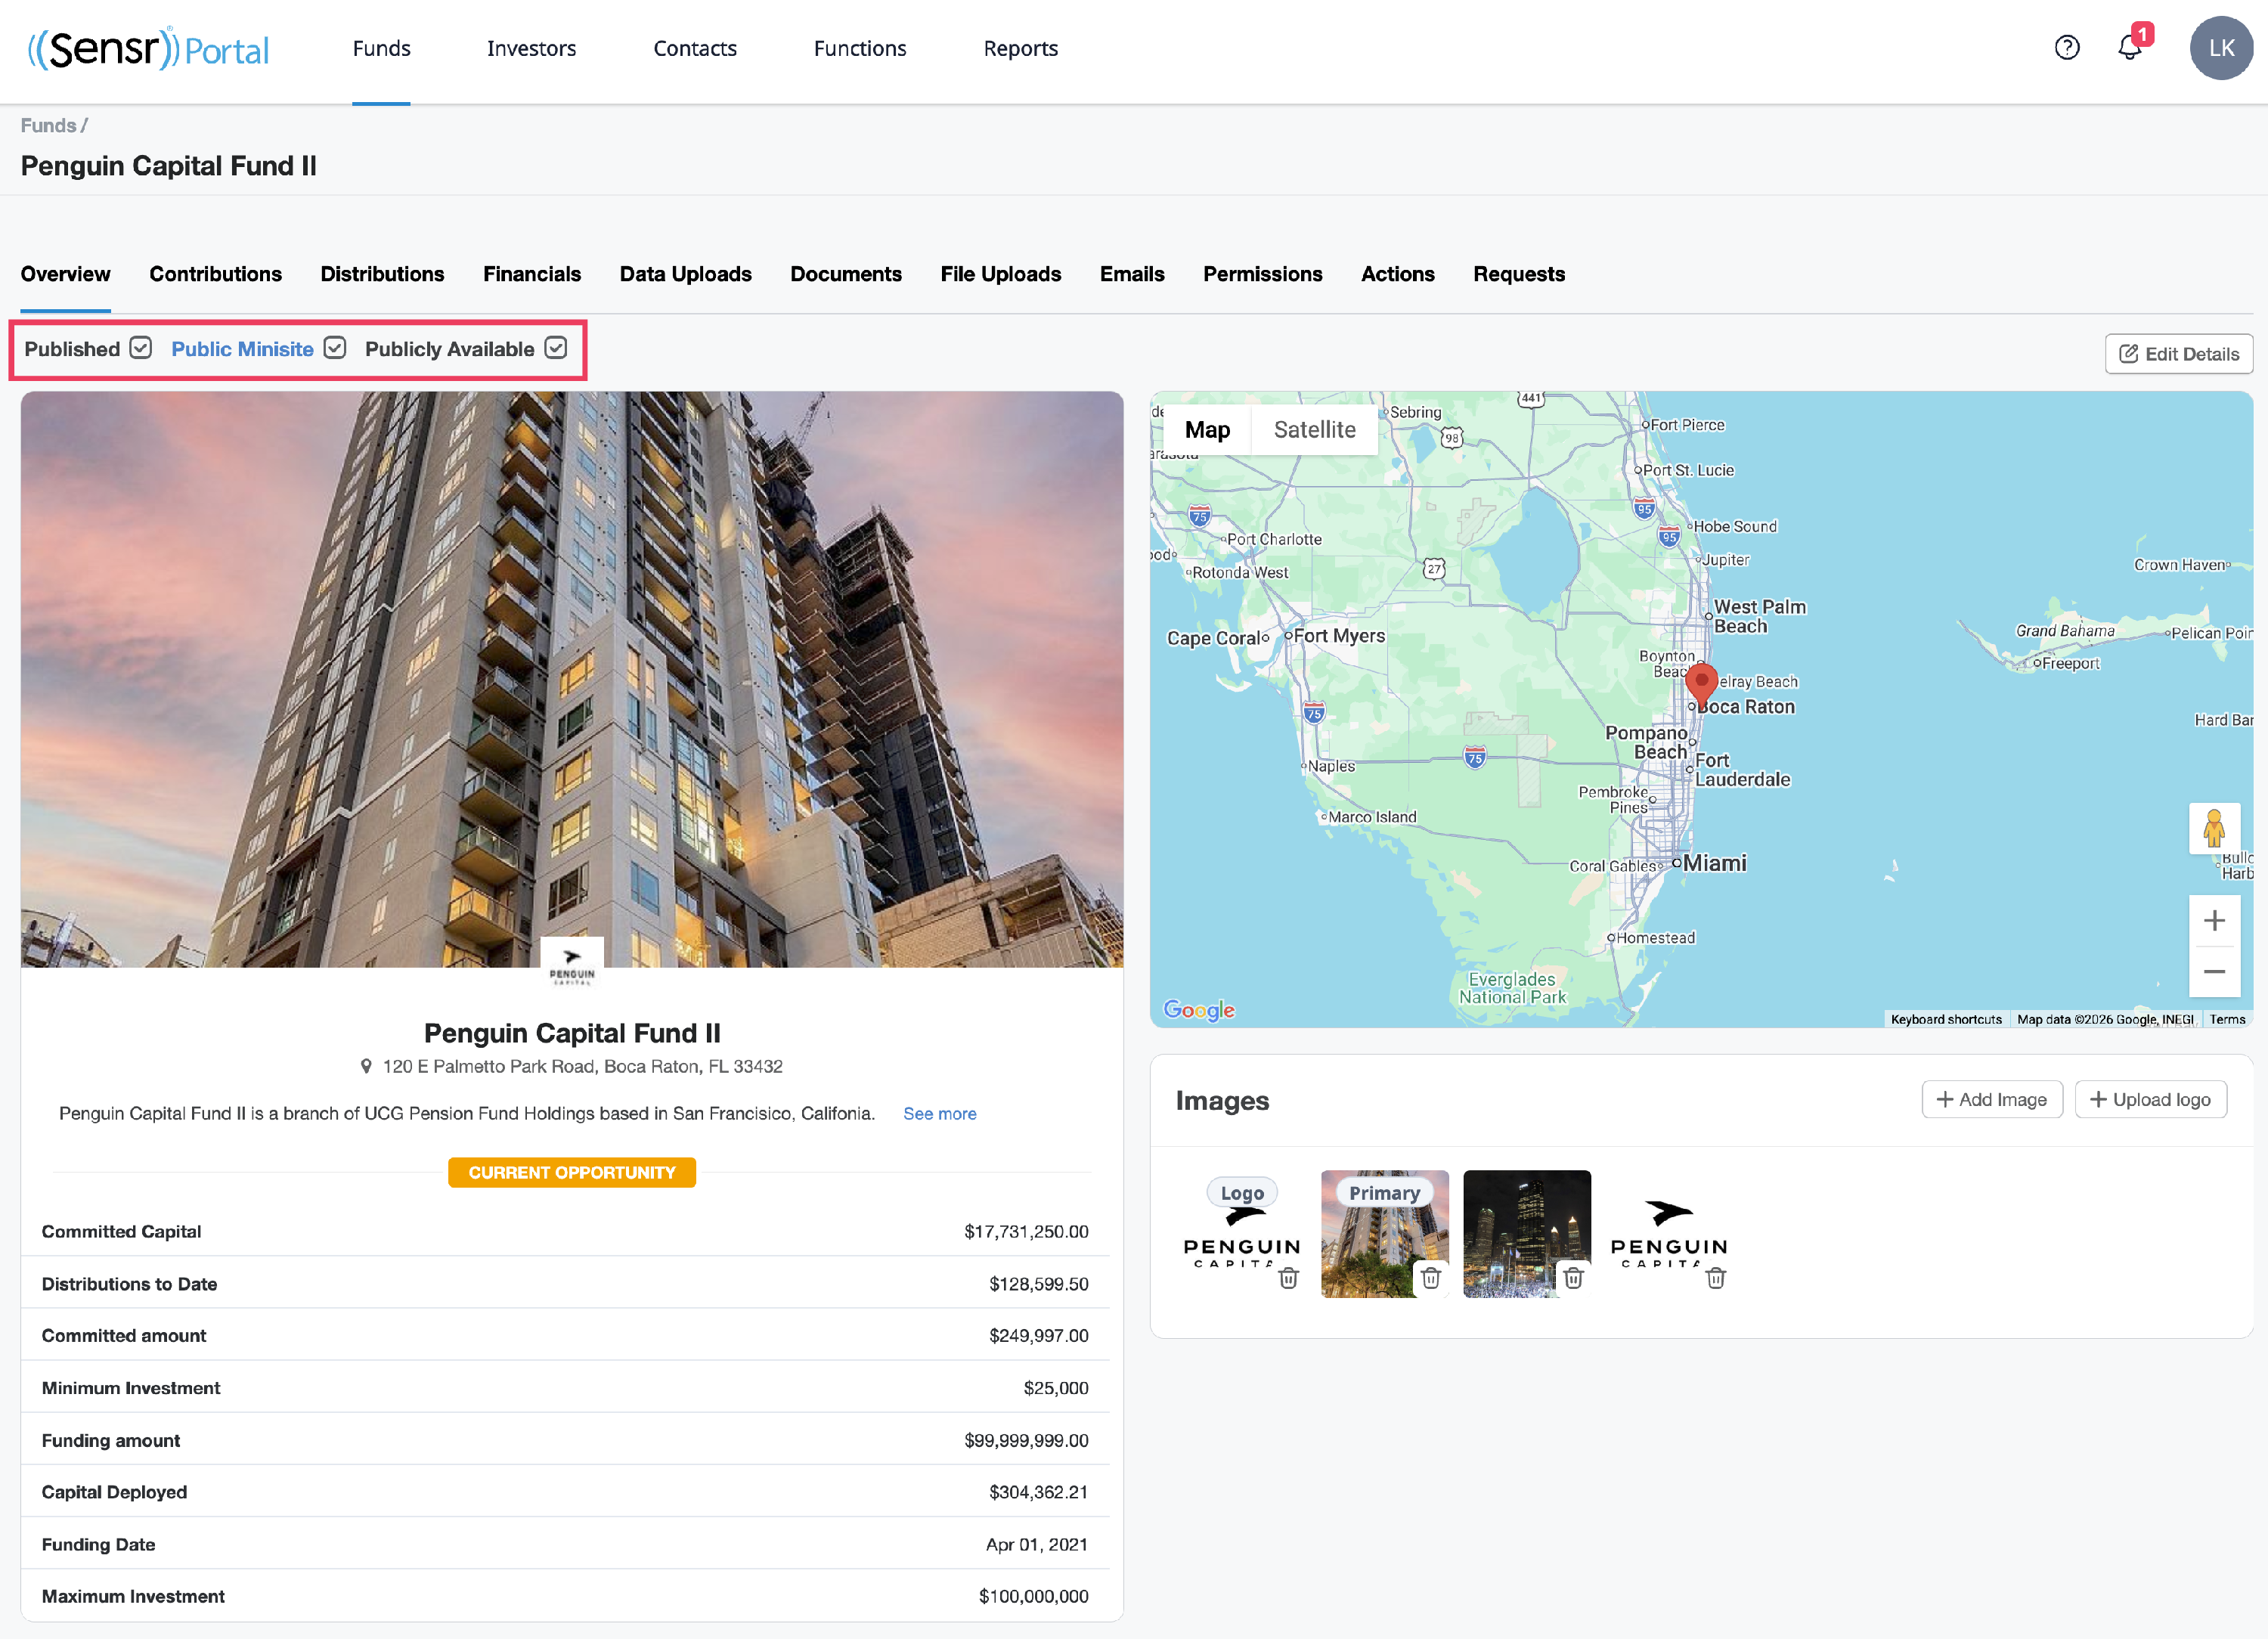This screenshot has width=2268, height=1639.
Task: Click the Edit Details button
Action: [2178, 354]
